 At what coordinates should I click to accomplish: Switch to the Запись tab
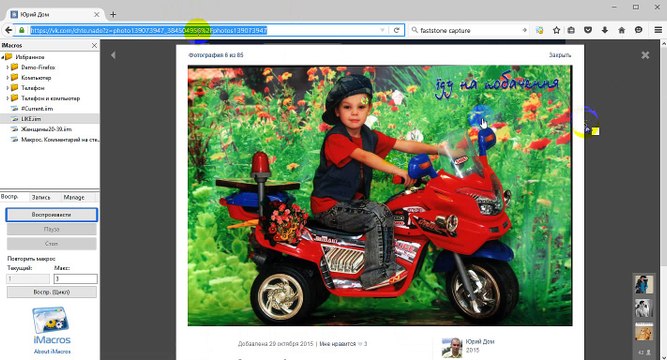pyautogui.click(x=41, y=197)
